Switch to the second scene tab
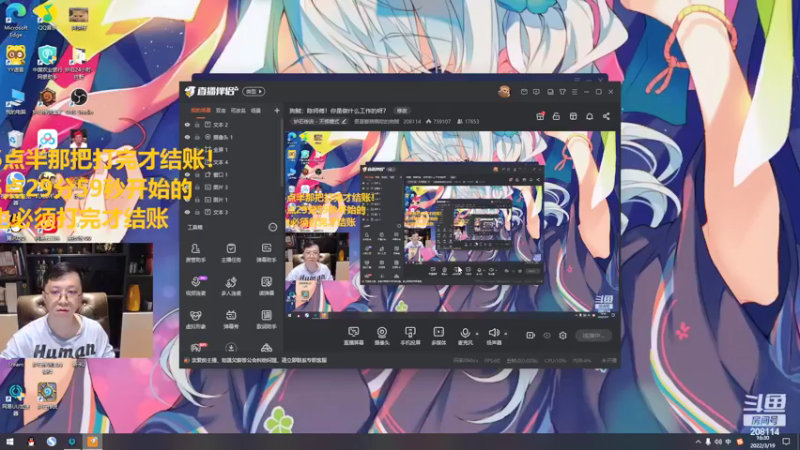This screenshot has height=450, width=800. pyautogui.click(x=221, y=110)
